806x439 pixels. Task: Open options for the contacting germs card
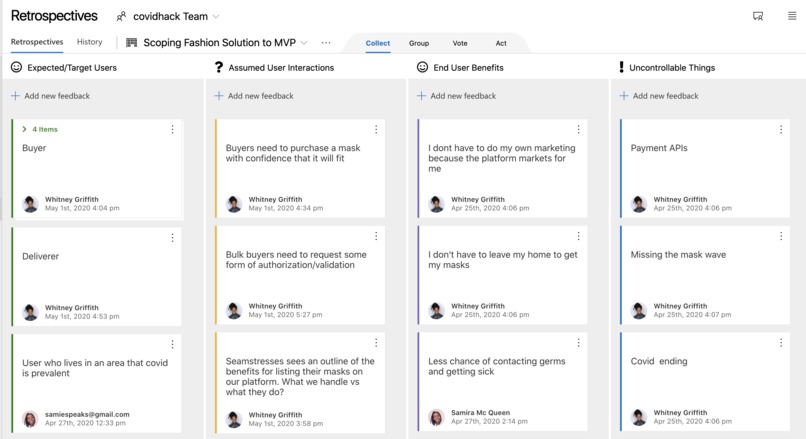578,342
